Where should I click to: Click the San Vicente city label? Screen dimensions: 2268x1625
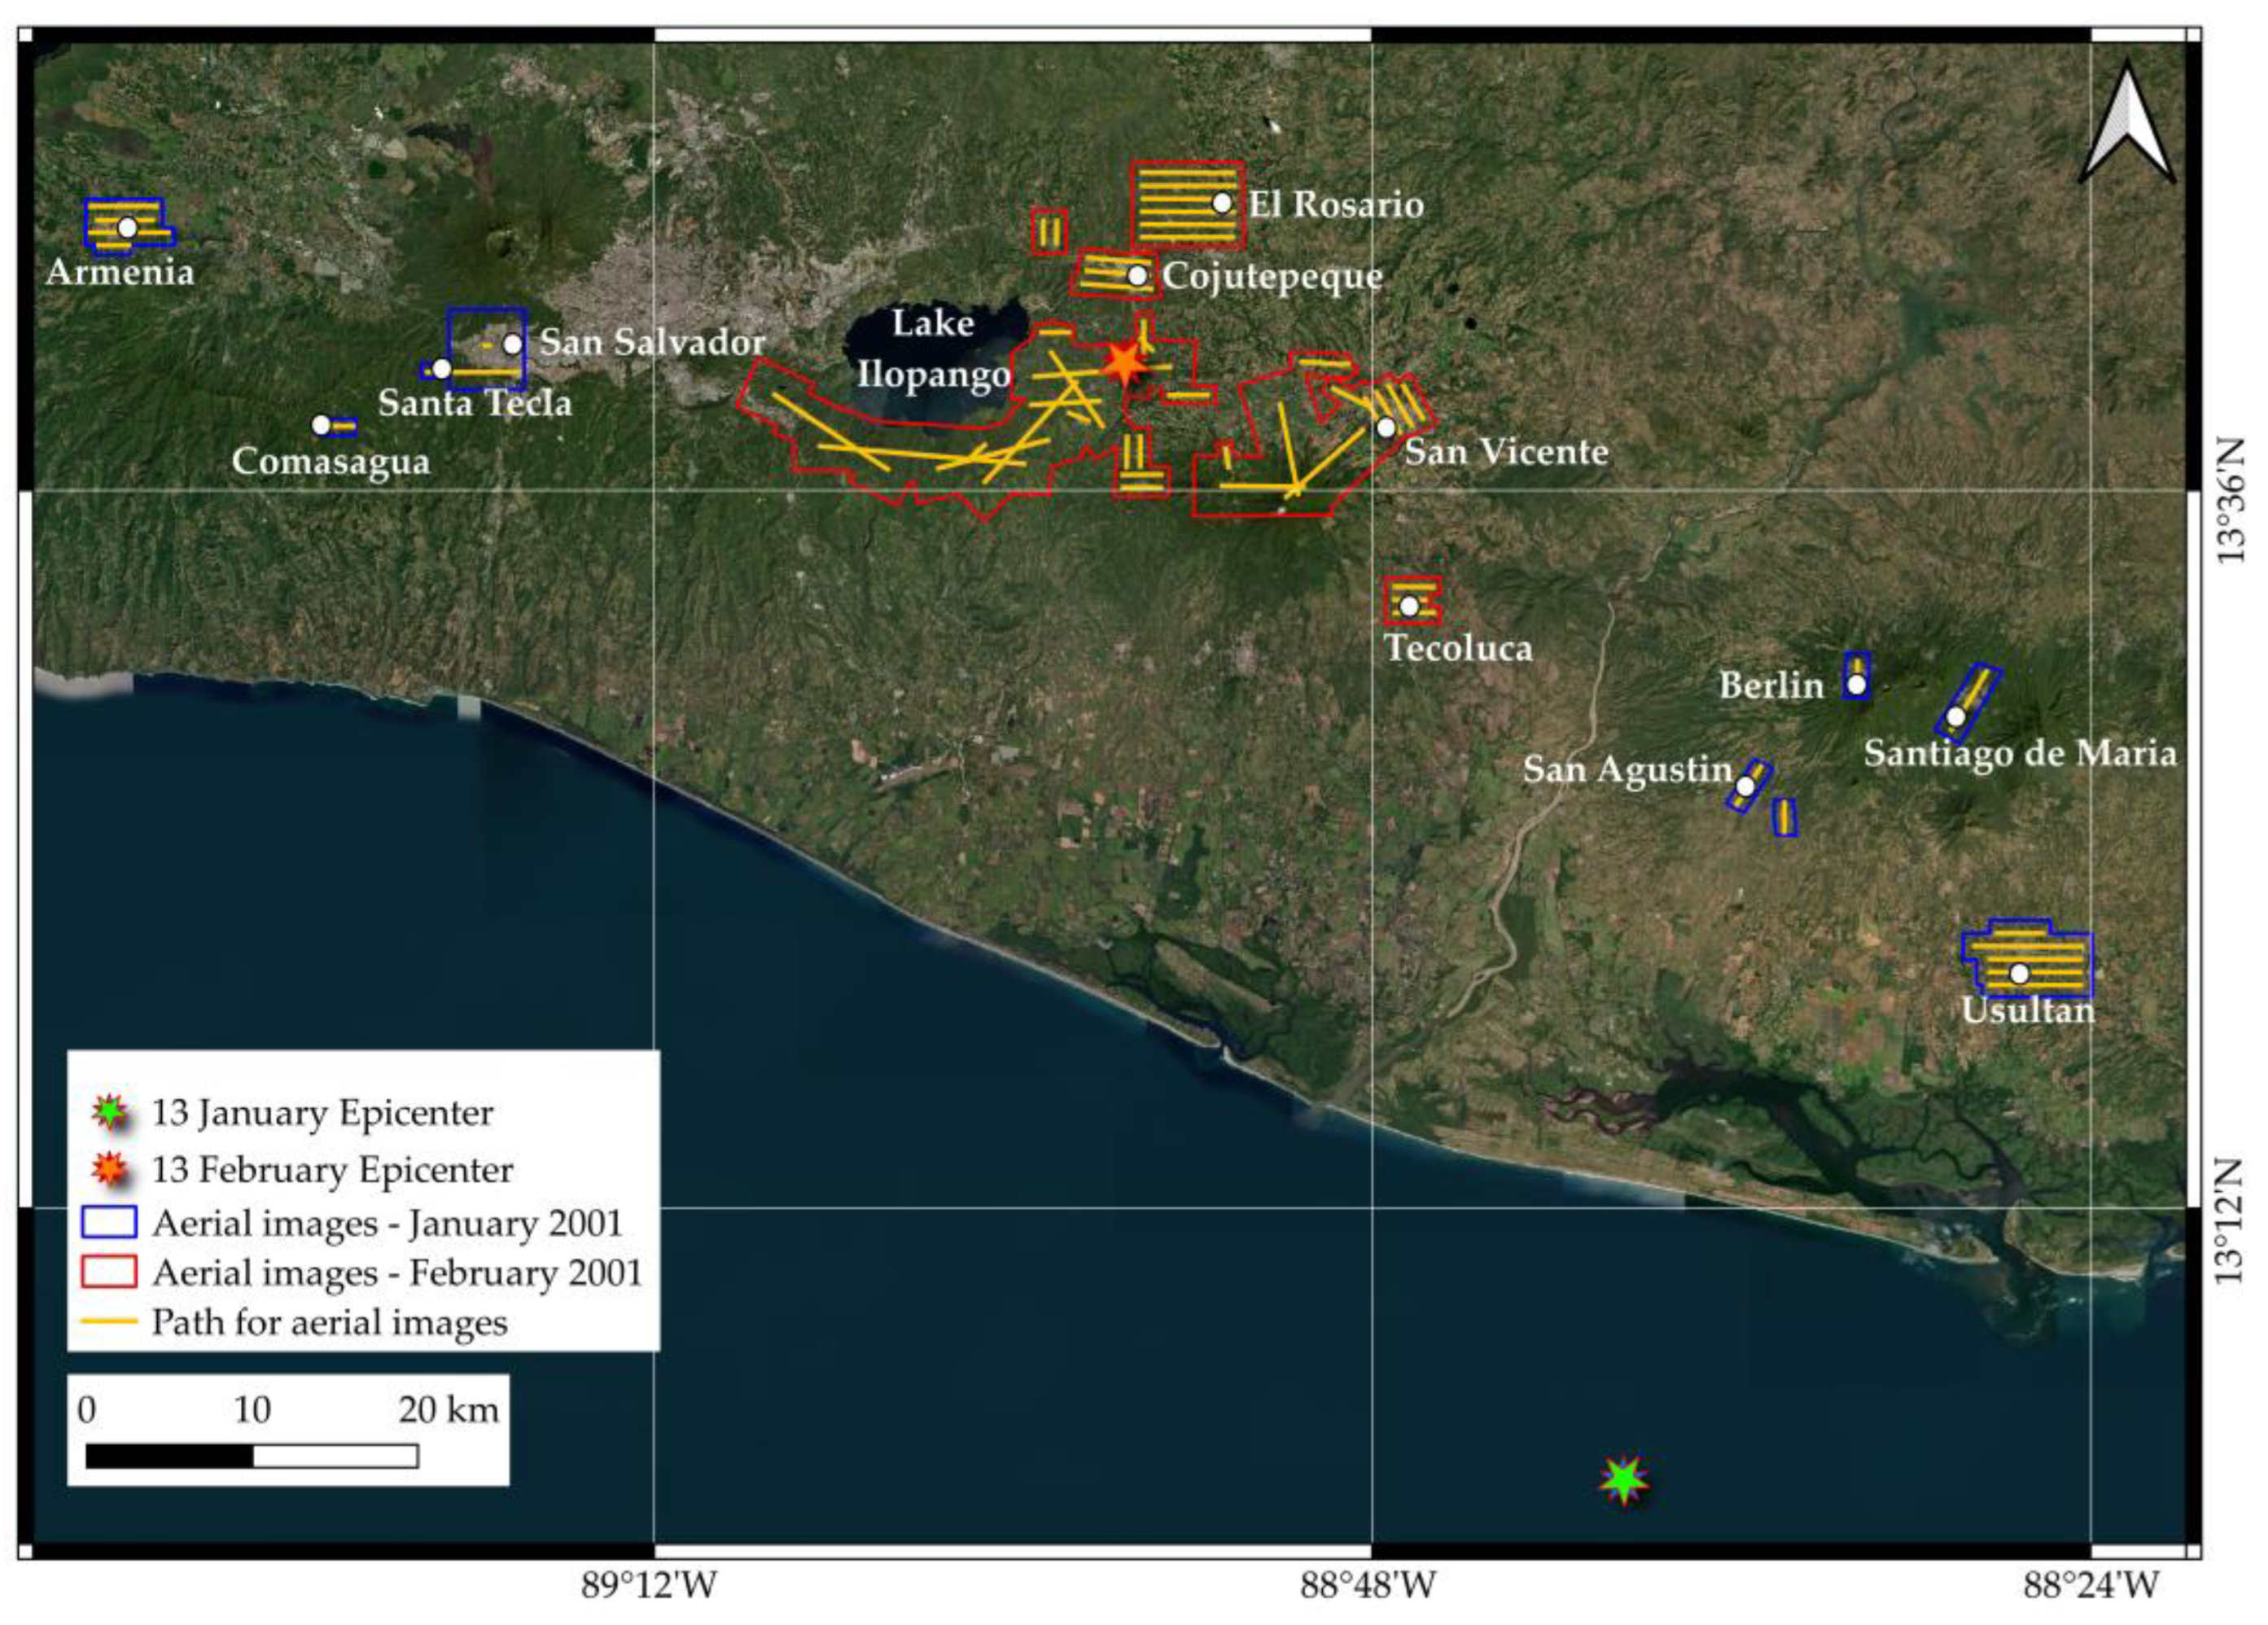click(x=1506, y=452)
